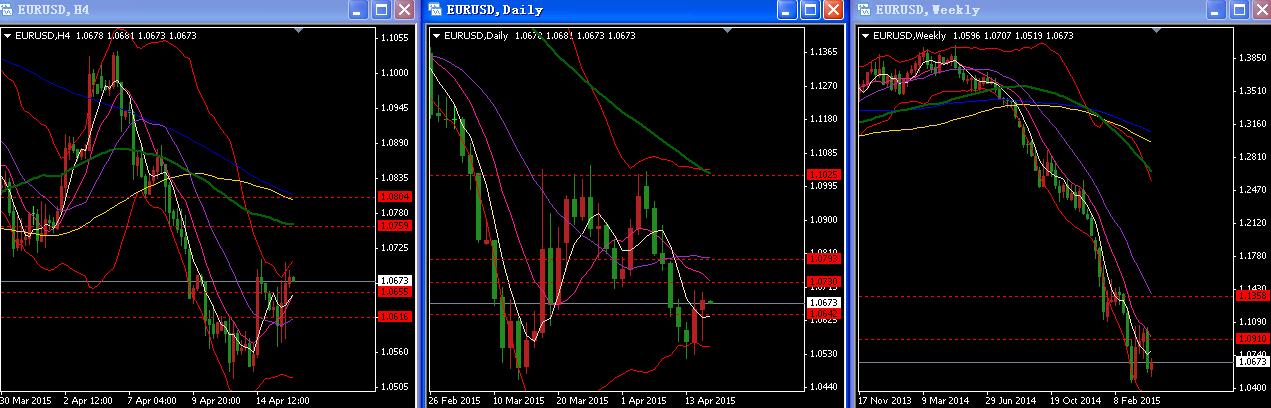Click the chart shift marker in Daily chart
Image resolution: width=1271 pixels, height=408 pixels.
tap(727, 32)
